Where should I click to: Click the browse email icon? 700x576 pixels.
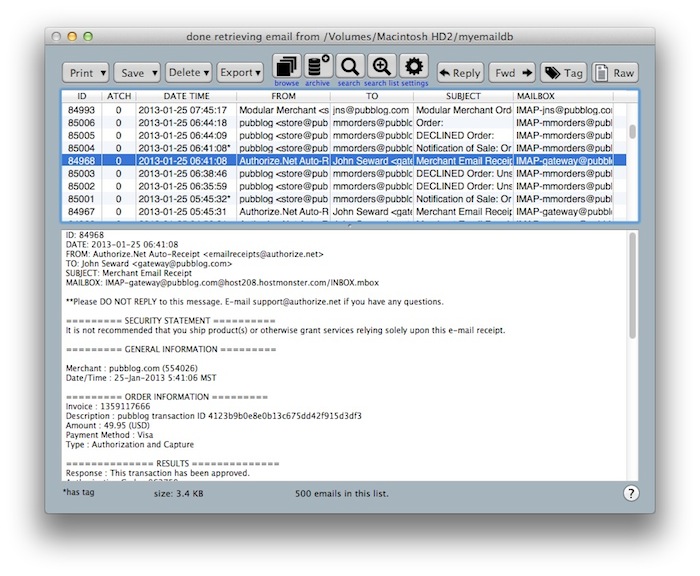(x=287, y=67)
